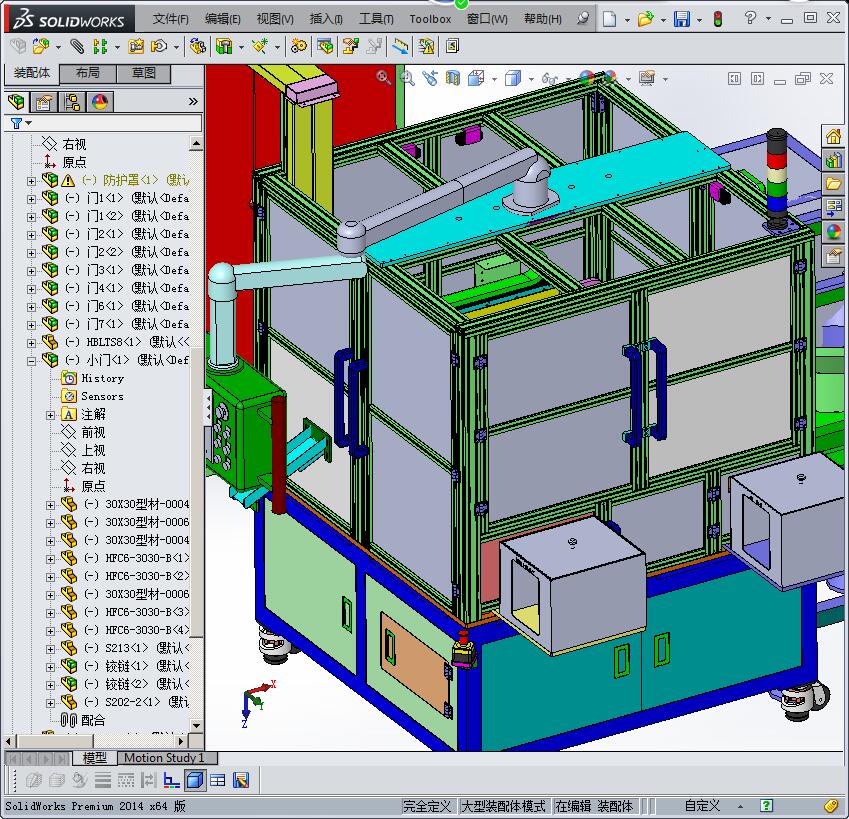Screen dimensions: 849x819
Task: Click the feature tree scroll down arrow
Action: pos(197,725)
